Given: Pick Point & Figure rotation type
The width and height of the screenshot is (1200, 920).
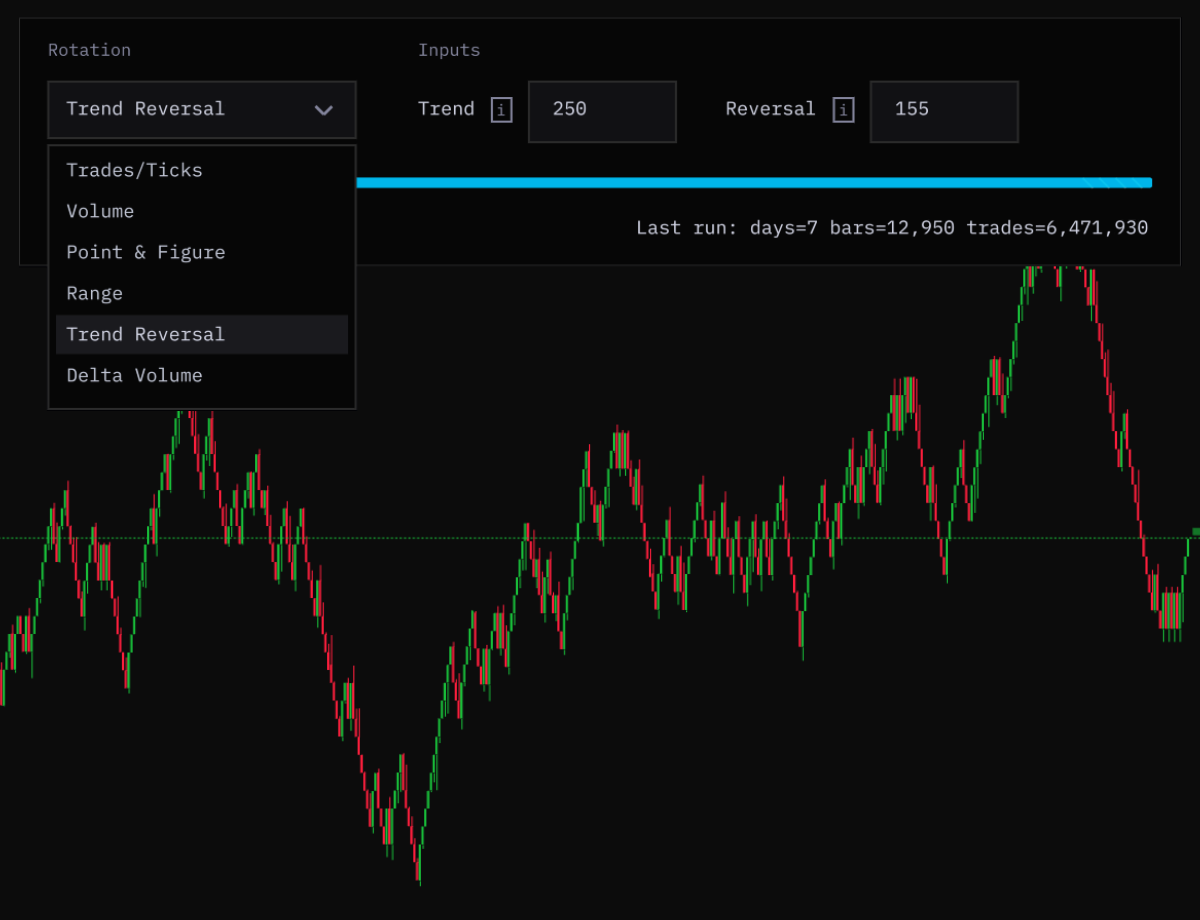Looking at the screenshot, I should pyautogui.click(x=202, y=252).
